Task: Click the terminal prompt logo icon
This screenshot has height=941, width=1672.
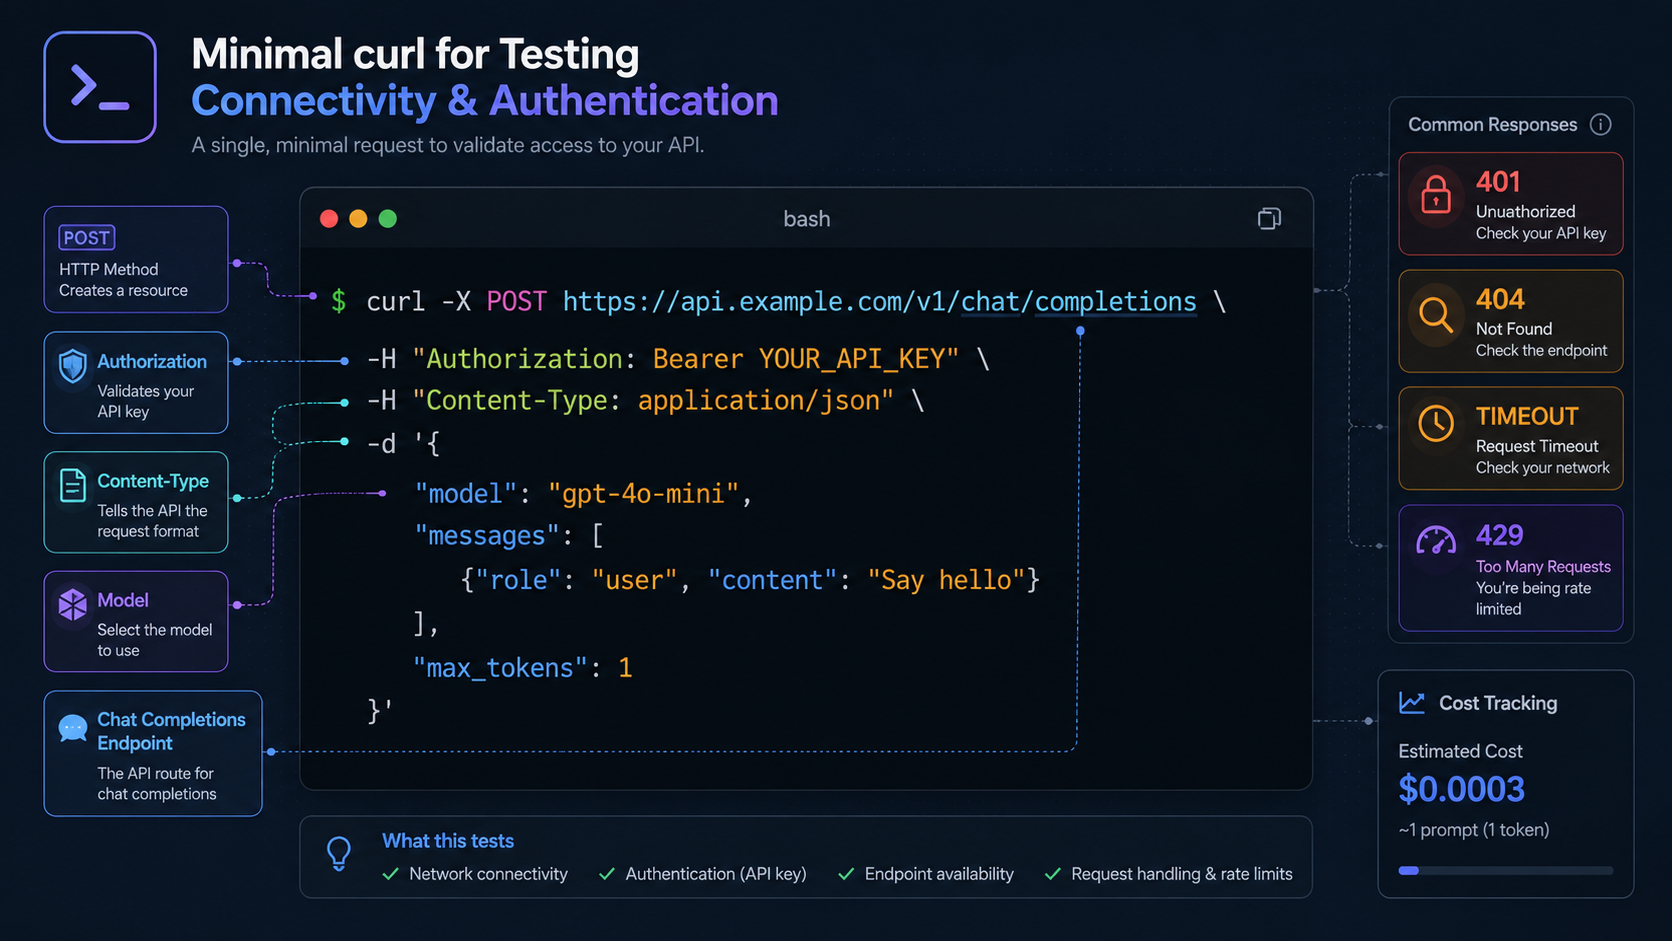Action: [100, 87]
